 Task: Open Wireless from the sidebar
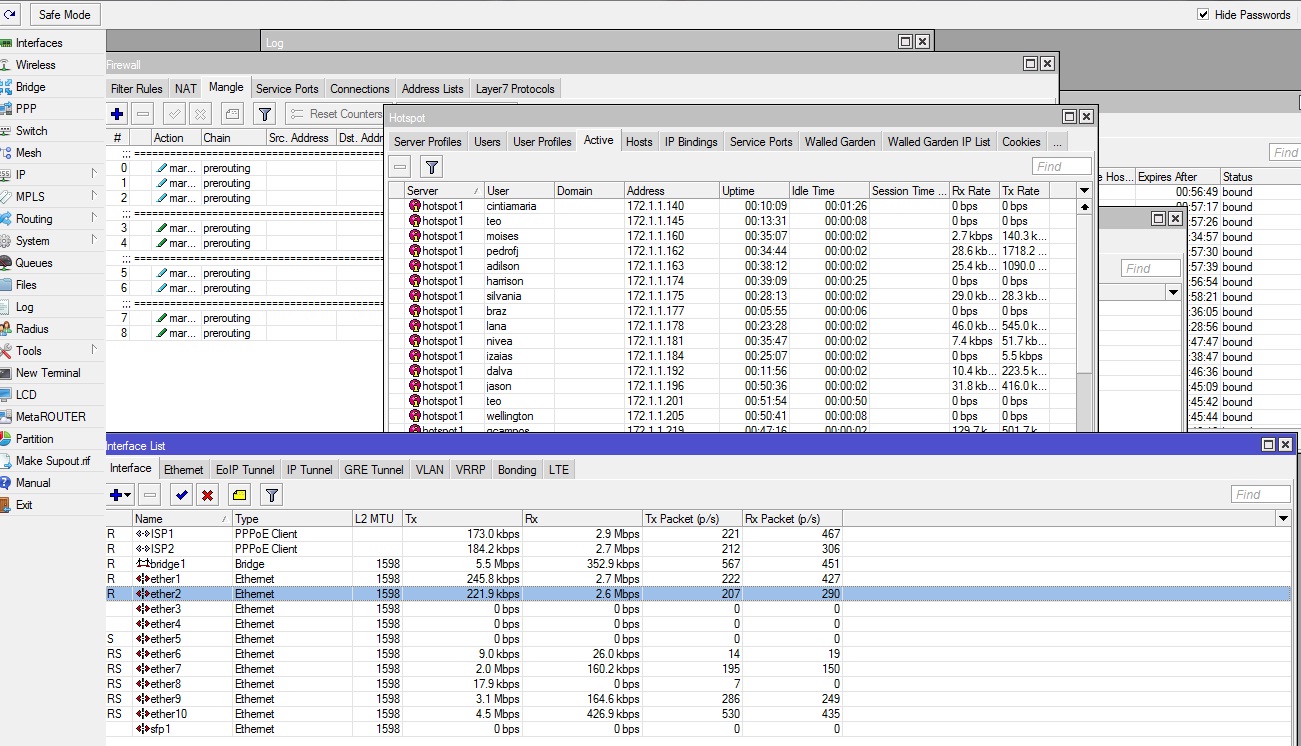tap(35, 65)
